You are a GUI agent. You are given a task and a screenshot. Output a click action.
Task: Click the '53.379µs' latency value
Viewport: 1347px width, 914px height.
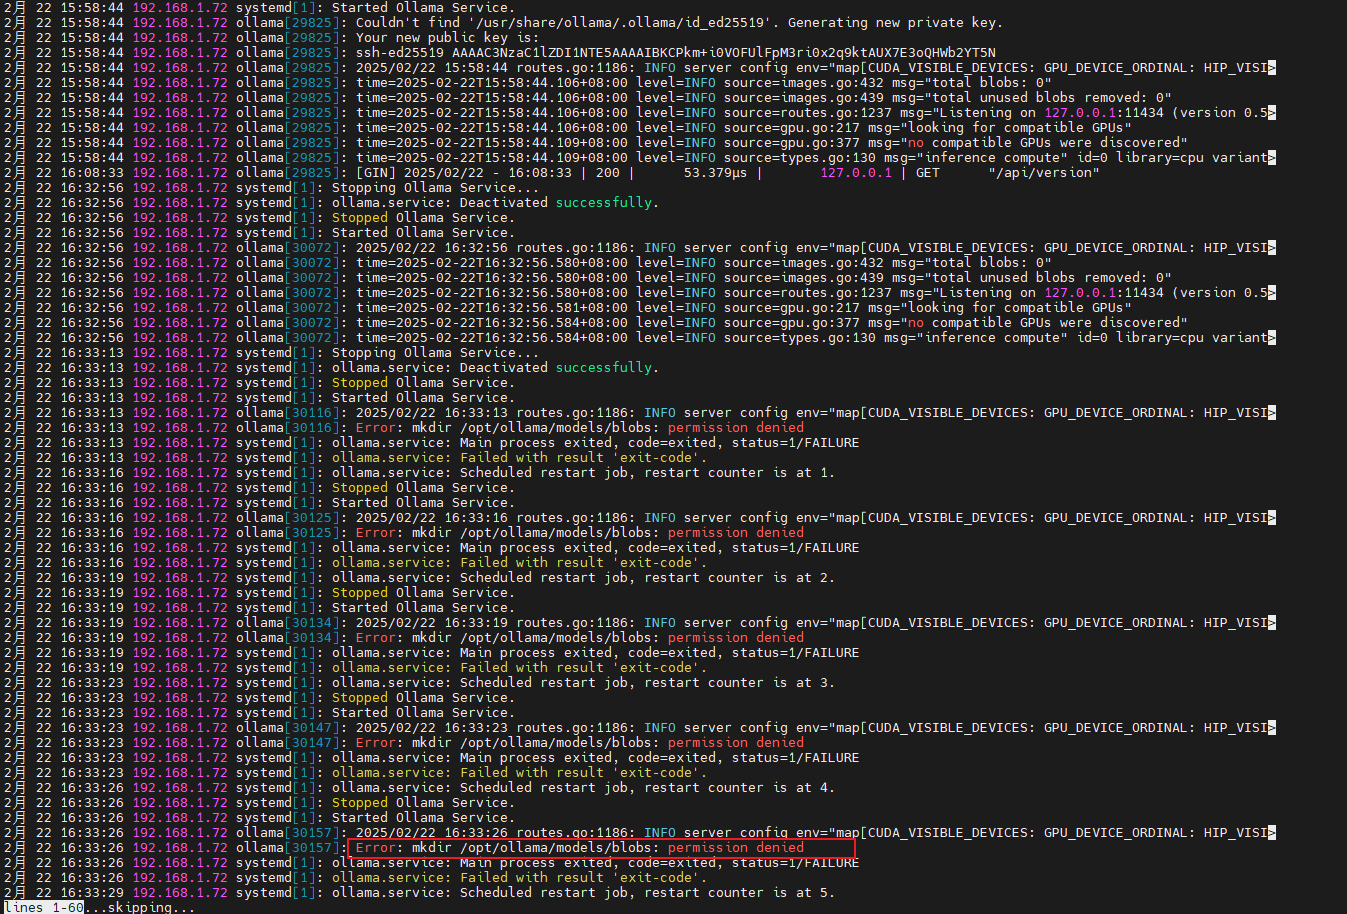pos(715,172)
